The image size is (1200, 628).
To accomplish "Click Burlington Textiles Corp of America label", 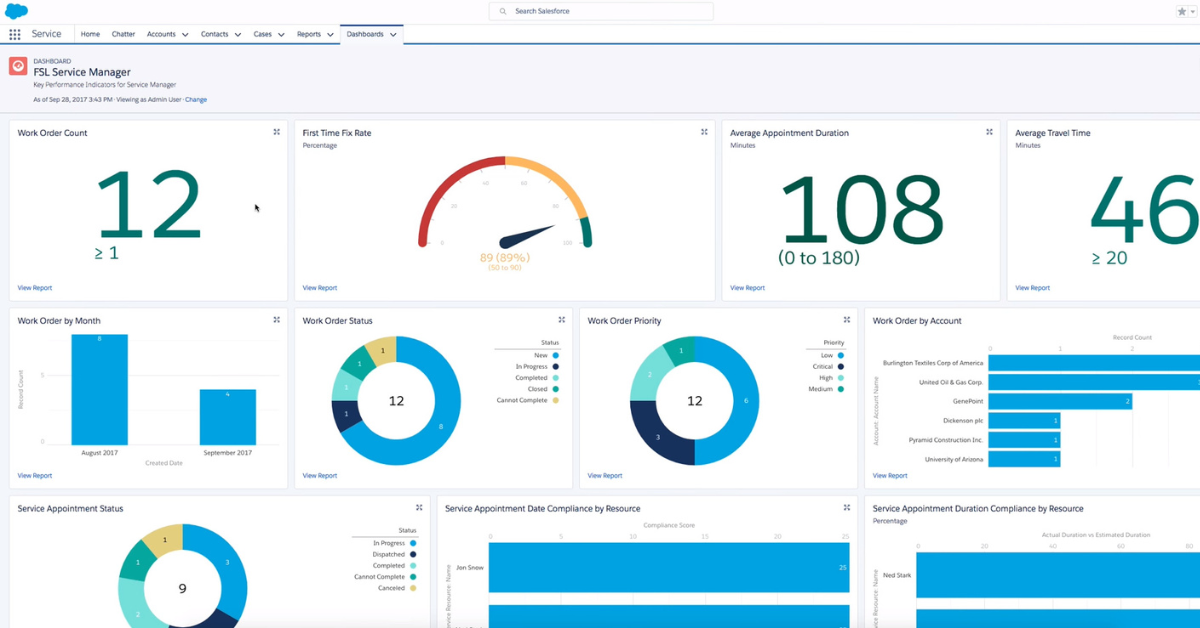I will pos(932,363).
